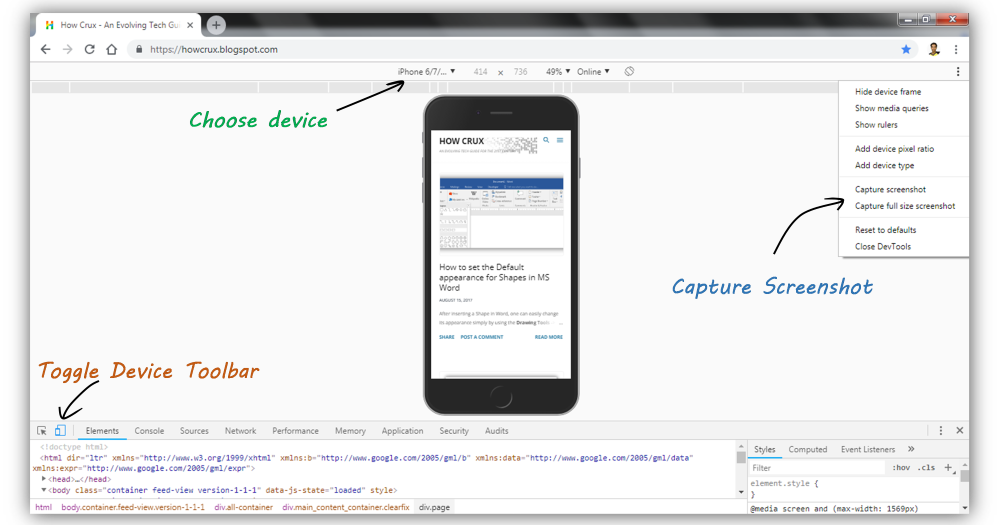Toggle :hov element state panel
The width and height of the screenshot is (1000, 525).
coord(901,468)
